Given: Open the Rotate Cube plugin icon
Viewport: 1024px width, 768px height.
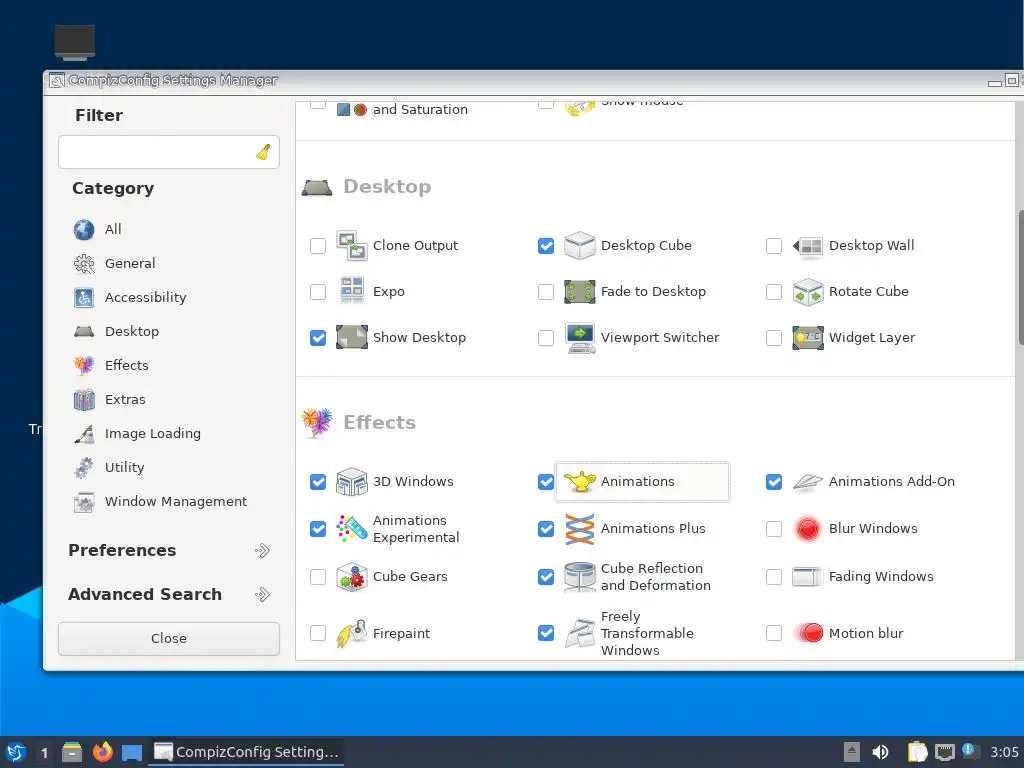Looking at the screenshot, I should click(807, 292).
